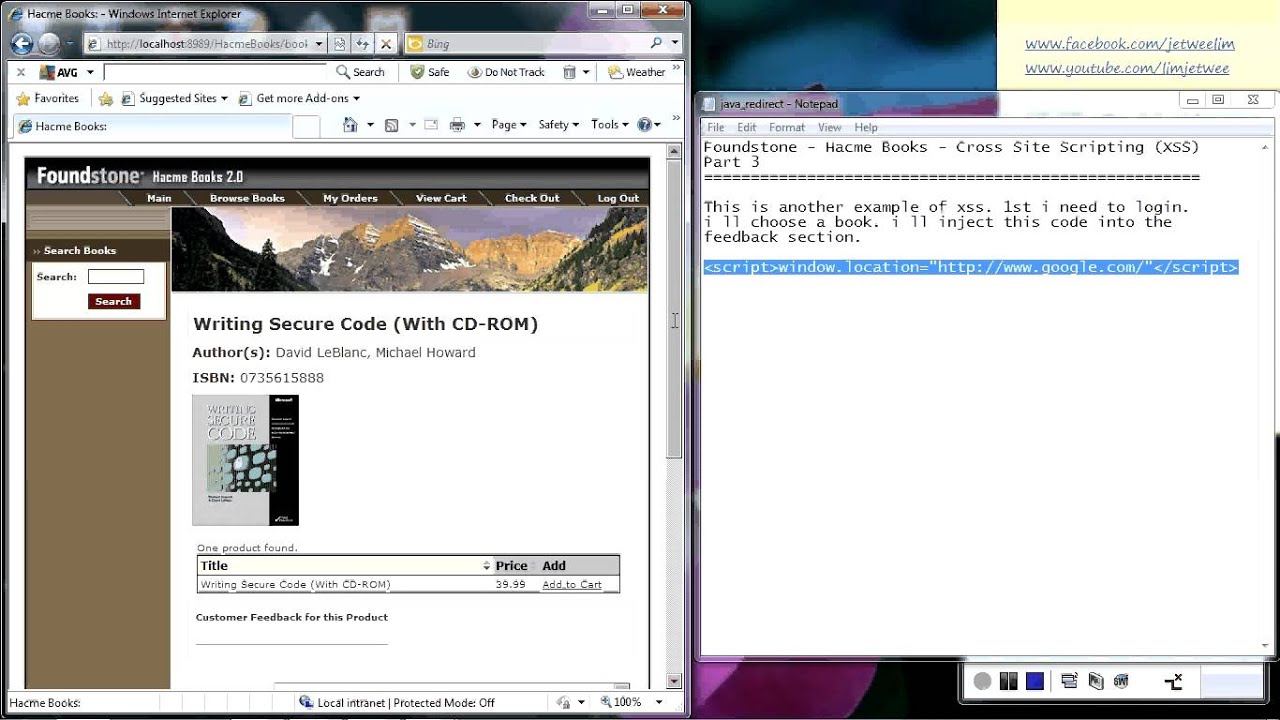Click the recorder minimize-to-tray icon
This screenshot has height=720, width=1280.
[1174, 681]
